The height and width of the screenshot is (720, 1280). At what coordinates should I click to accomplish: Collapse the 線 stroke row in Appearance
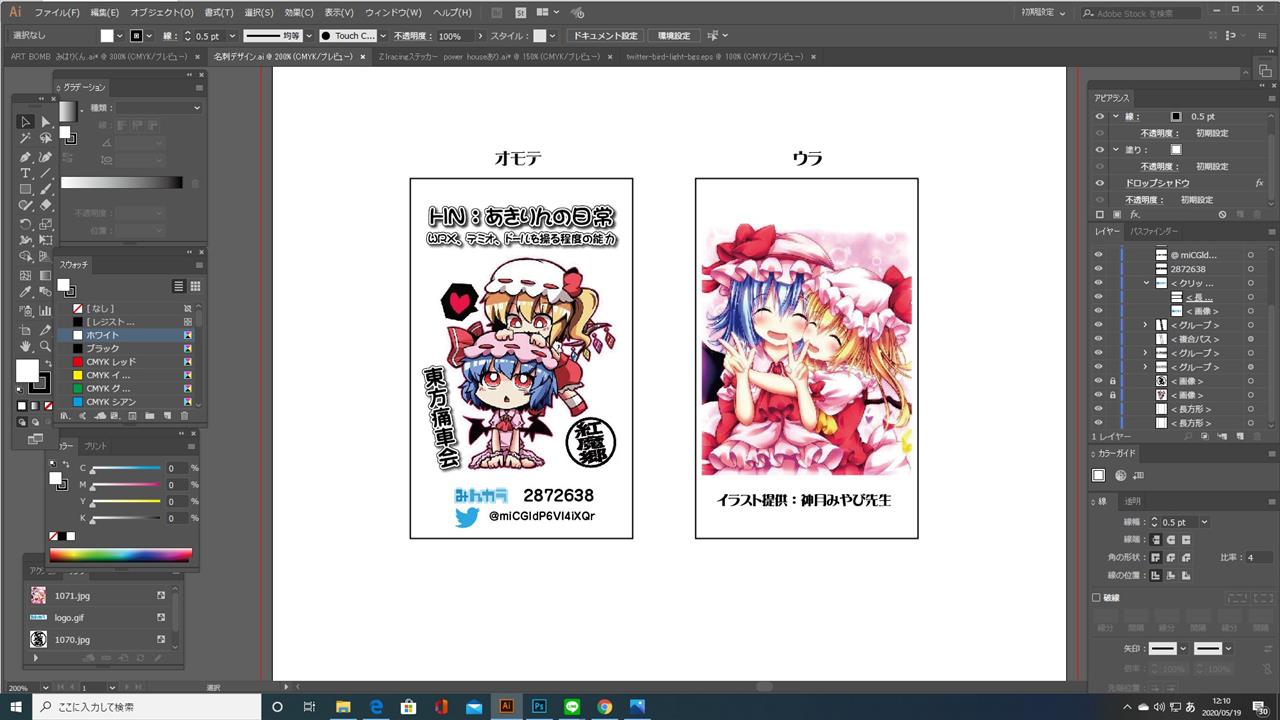1115,116
